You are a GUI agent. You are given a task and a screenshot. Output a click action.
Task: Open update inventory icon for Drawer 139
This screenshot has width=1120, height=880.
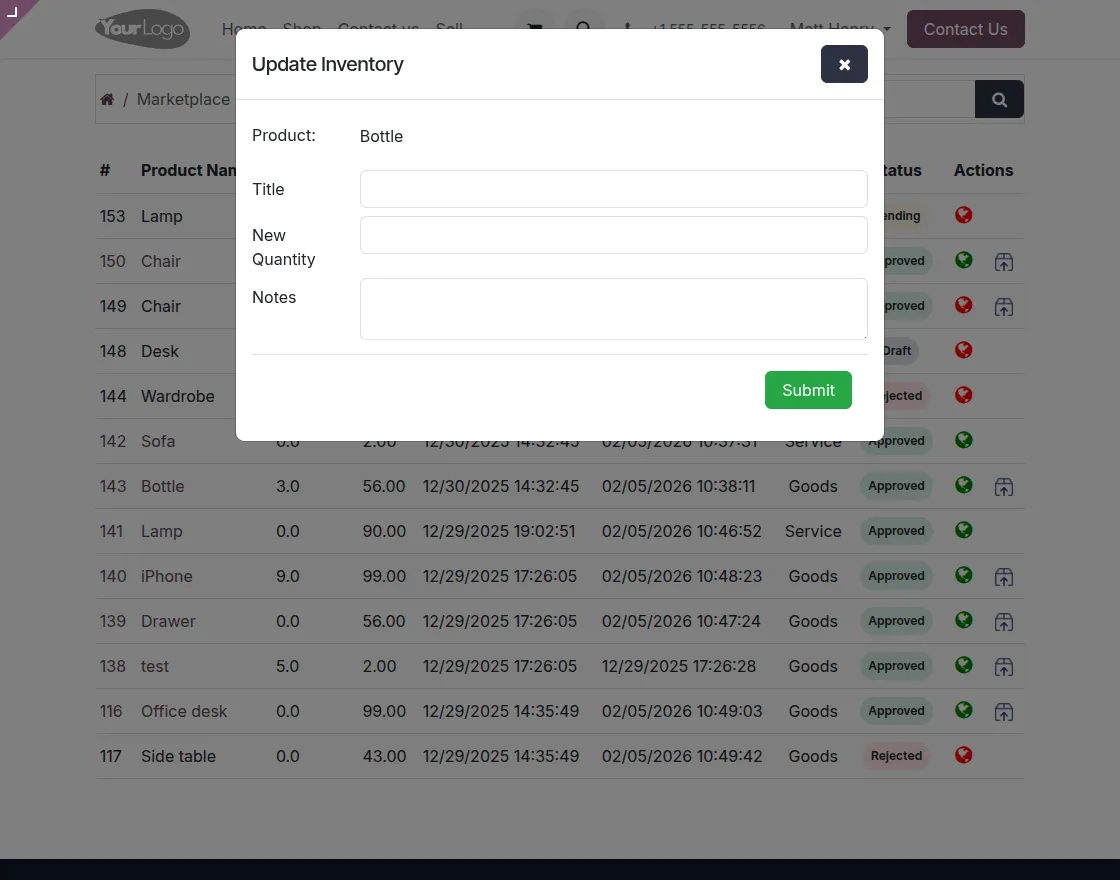(1004, 622)
